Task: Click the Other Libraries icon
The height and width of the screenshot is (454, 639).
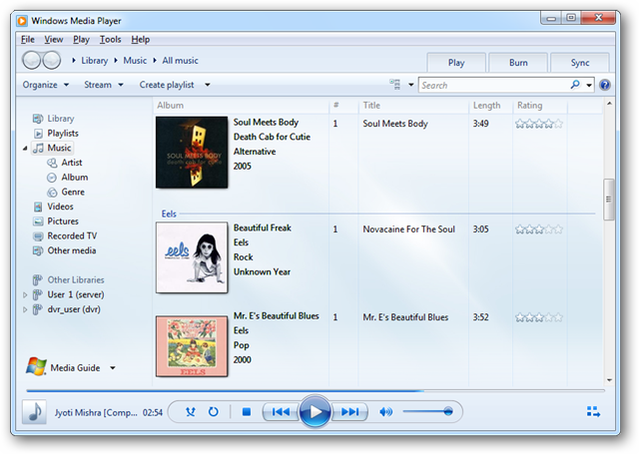Action: pyautogui.click(x=37, y=280)
